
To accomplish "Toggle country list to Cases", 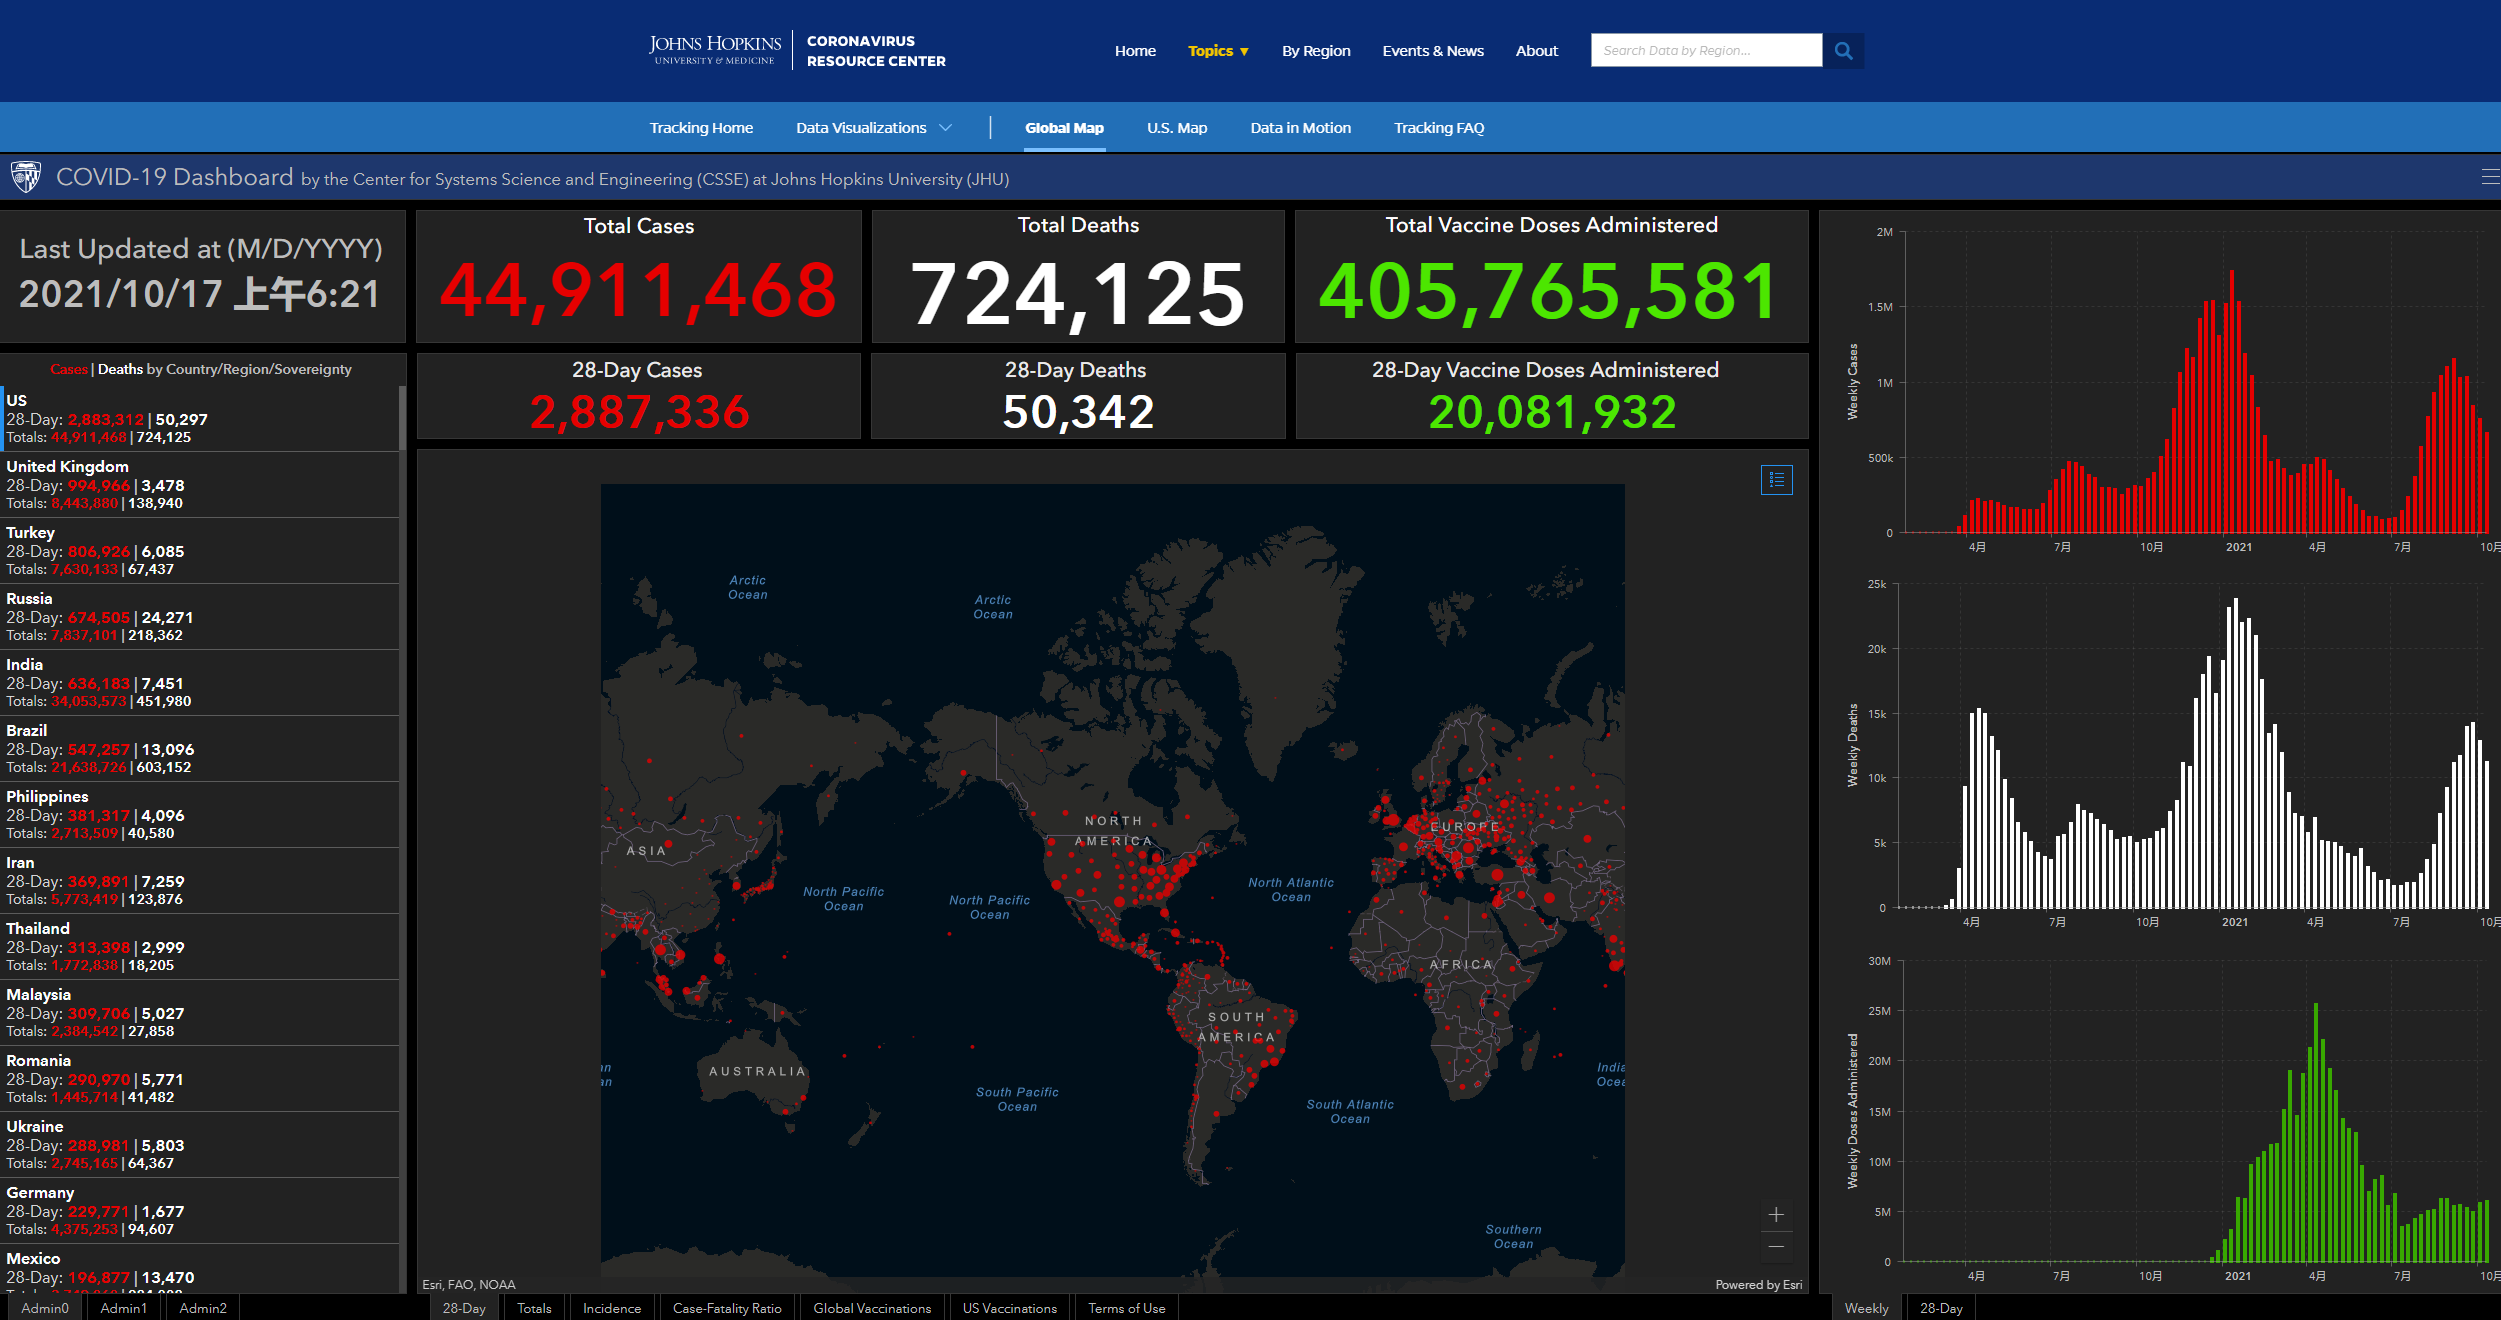I will [x=69, y=370].
